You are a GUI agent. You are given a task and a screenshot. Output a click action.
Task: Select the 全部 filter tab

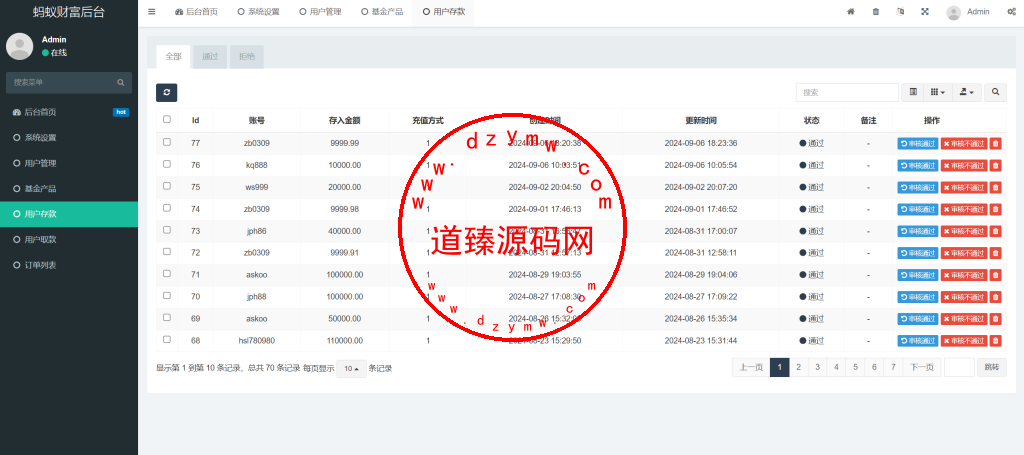pyautogui.click(x=173, y=57)
